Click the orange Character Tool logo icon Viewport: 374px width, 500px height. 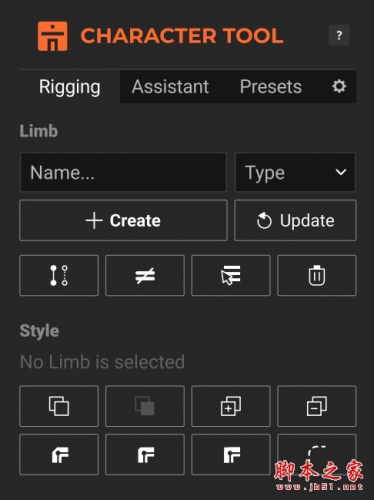click(x=52, y=36)
